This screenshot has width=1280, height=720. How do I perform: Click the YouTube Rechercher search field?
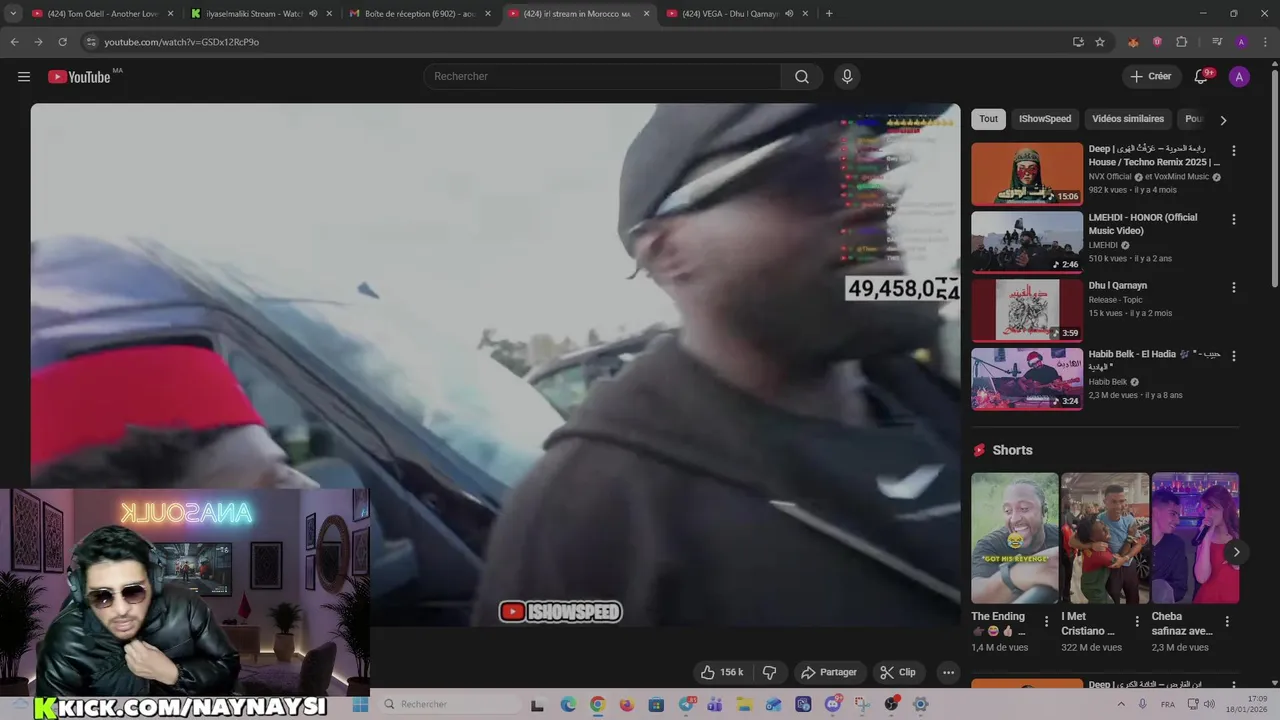click(602, 77)
